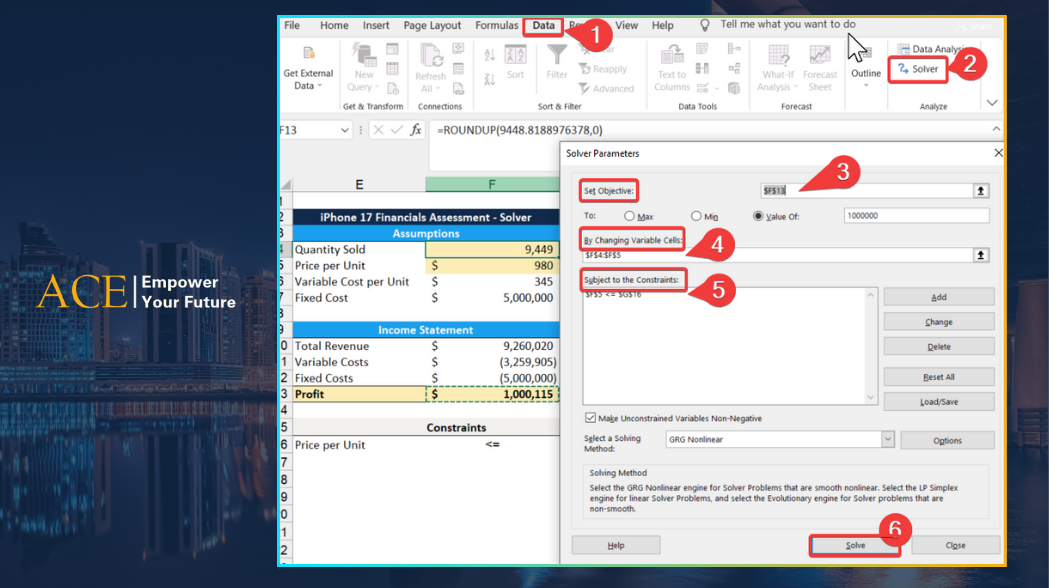Click the Set Objective range selector arrow
Image resolution: width=1049 pixels, height=588 pixels.
click(x=981, y=190)
